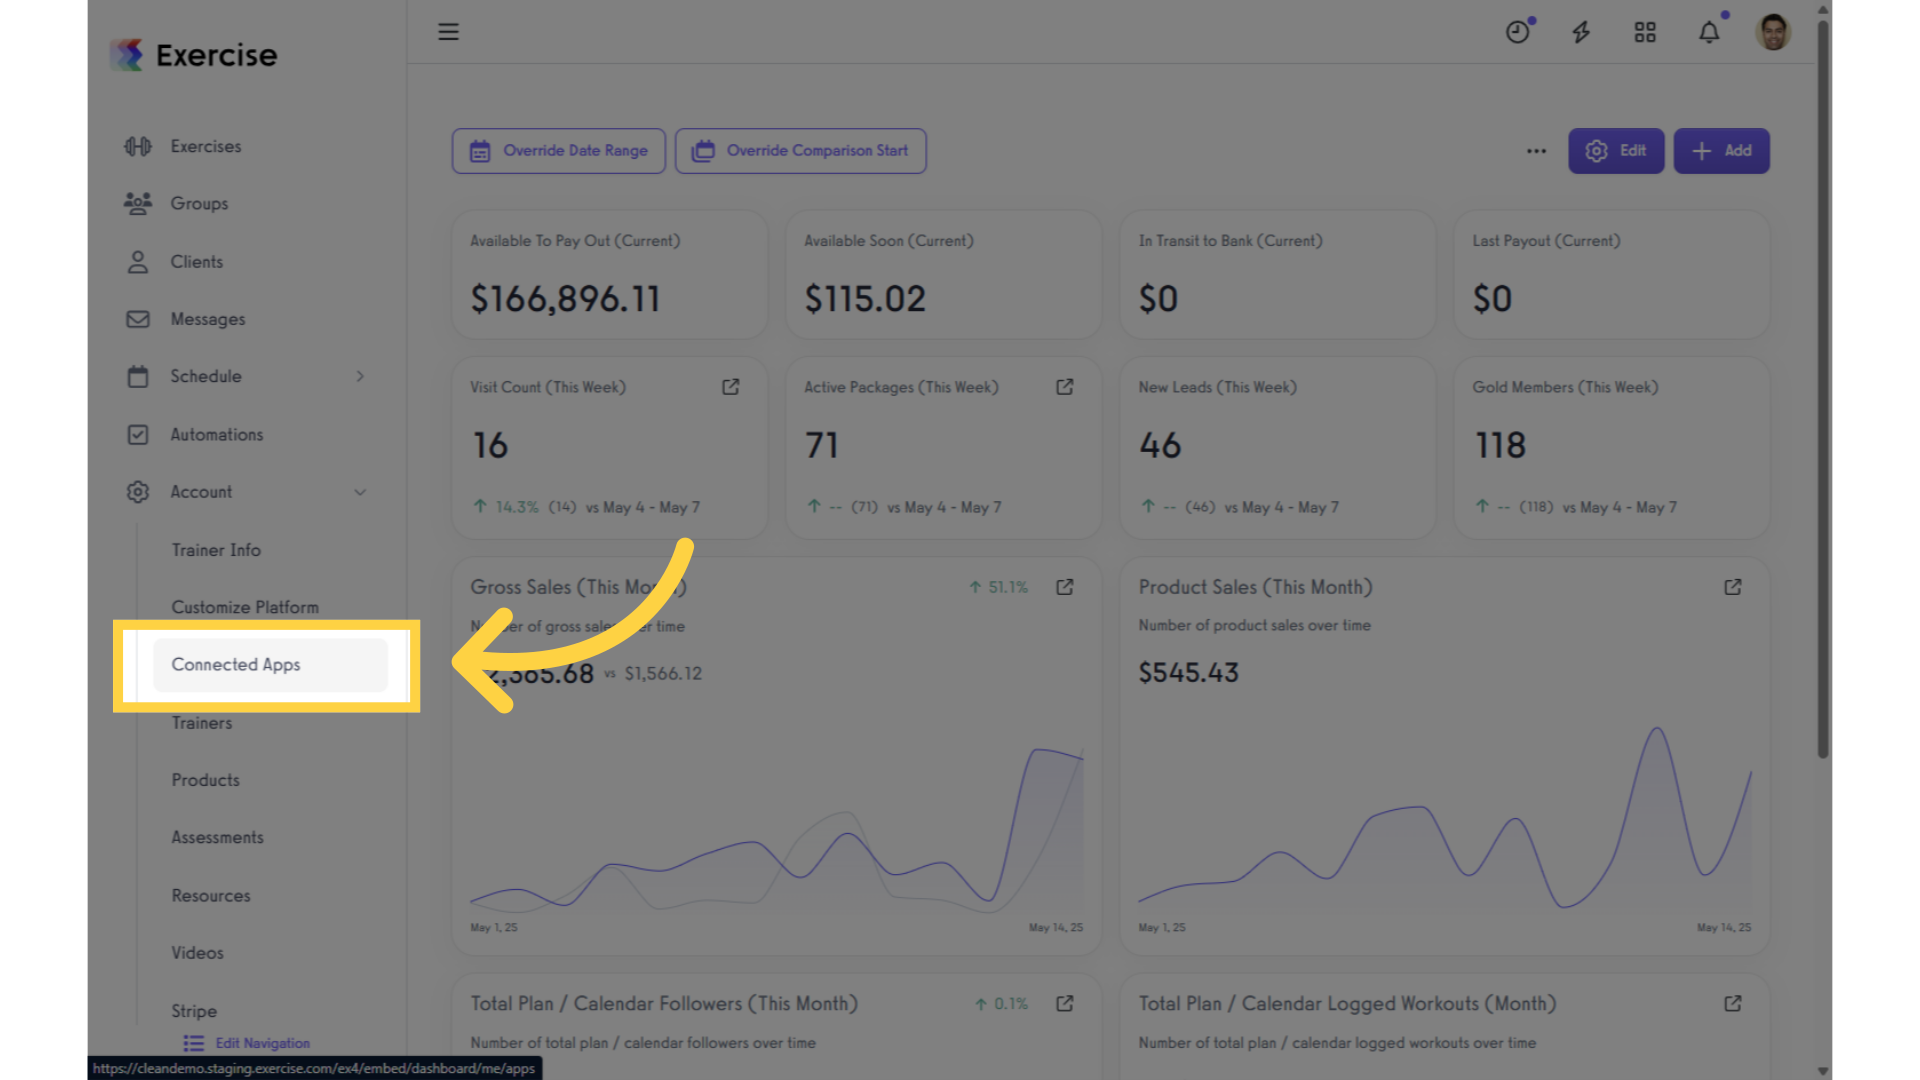Open the clock timer icon in header
Viewport: 1920px width, 1080px height.
1518,32
